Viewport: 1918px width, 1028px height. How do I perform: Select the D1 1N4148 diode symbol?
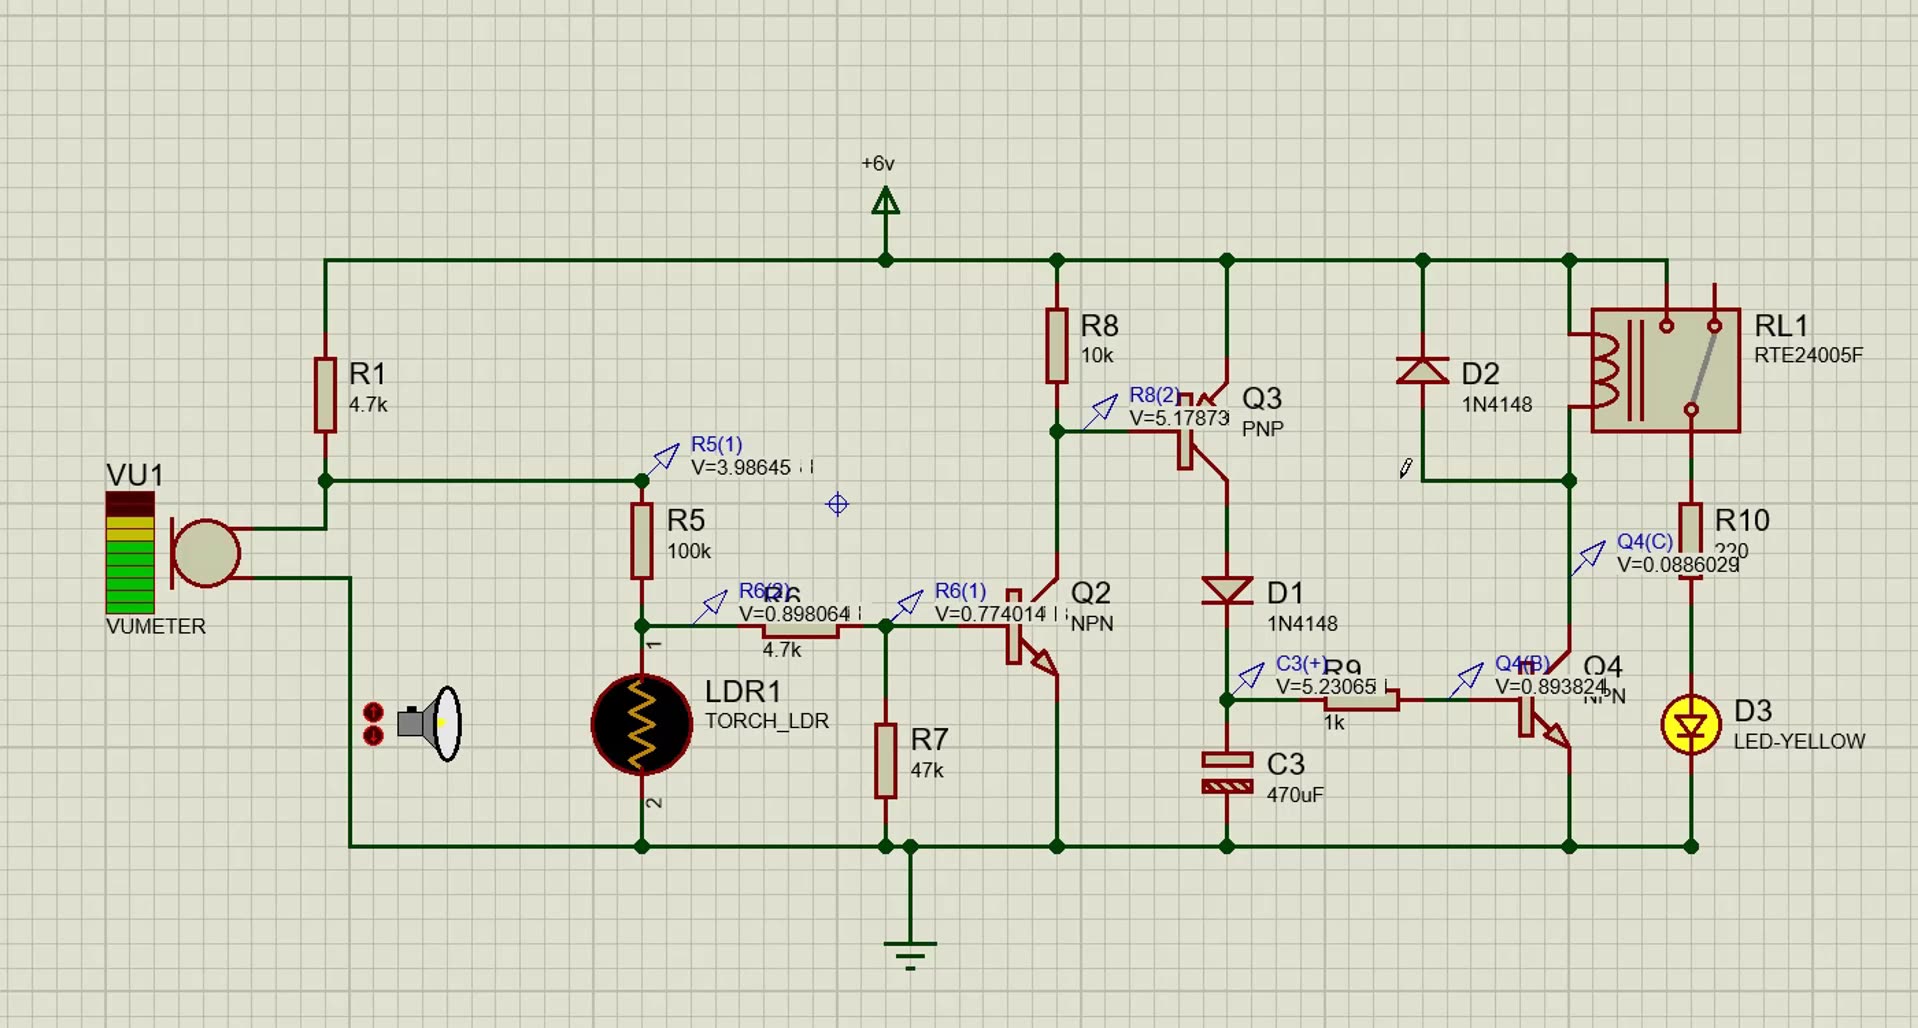pyautogui.click(x=1227, y=591)
